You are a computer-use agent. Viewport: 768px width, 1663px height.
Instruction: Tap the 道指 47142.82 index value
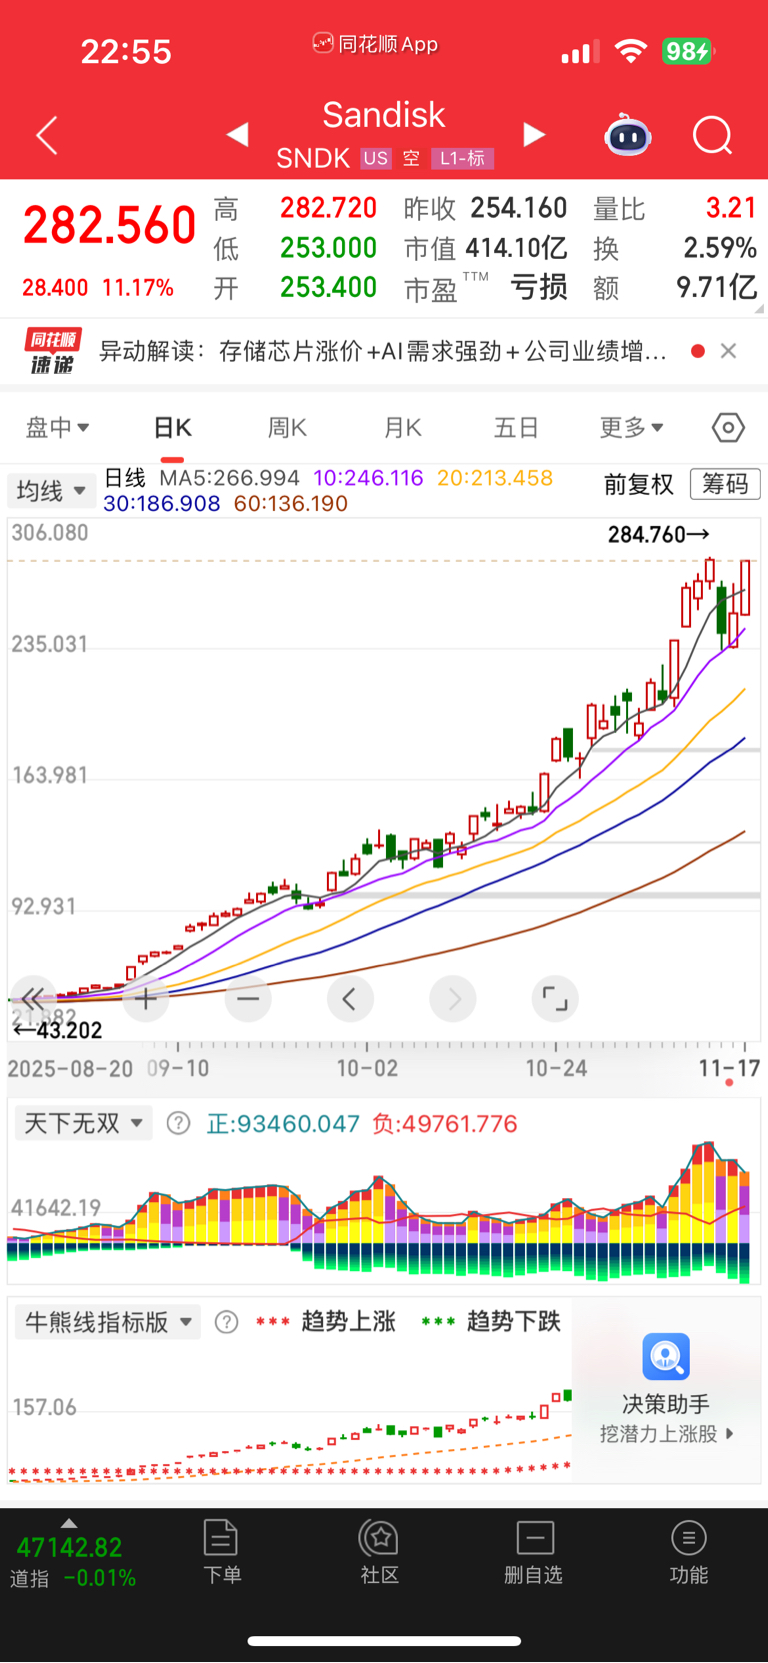[x=70, y=1548]
